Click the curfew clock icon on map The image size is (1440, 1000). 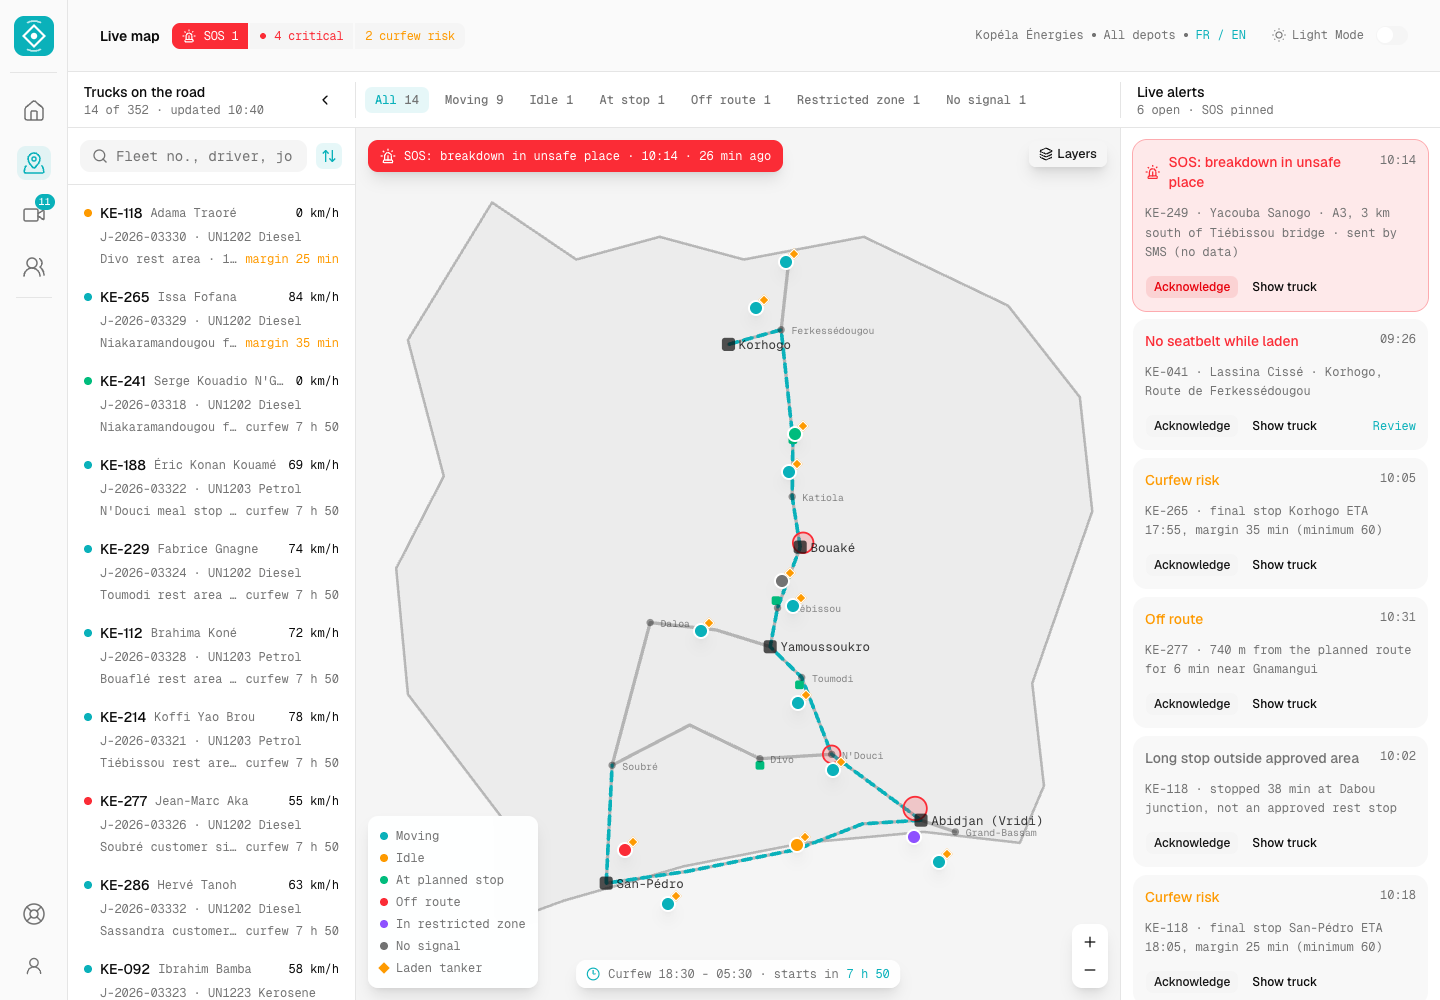593,974
